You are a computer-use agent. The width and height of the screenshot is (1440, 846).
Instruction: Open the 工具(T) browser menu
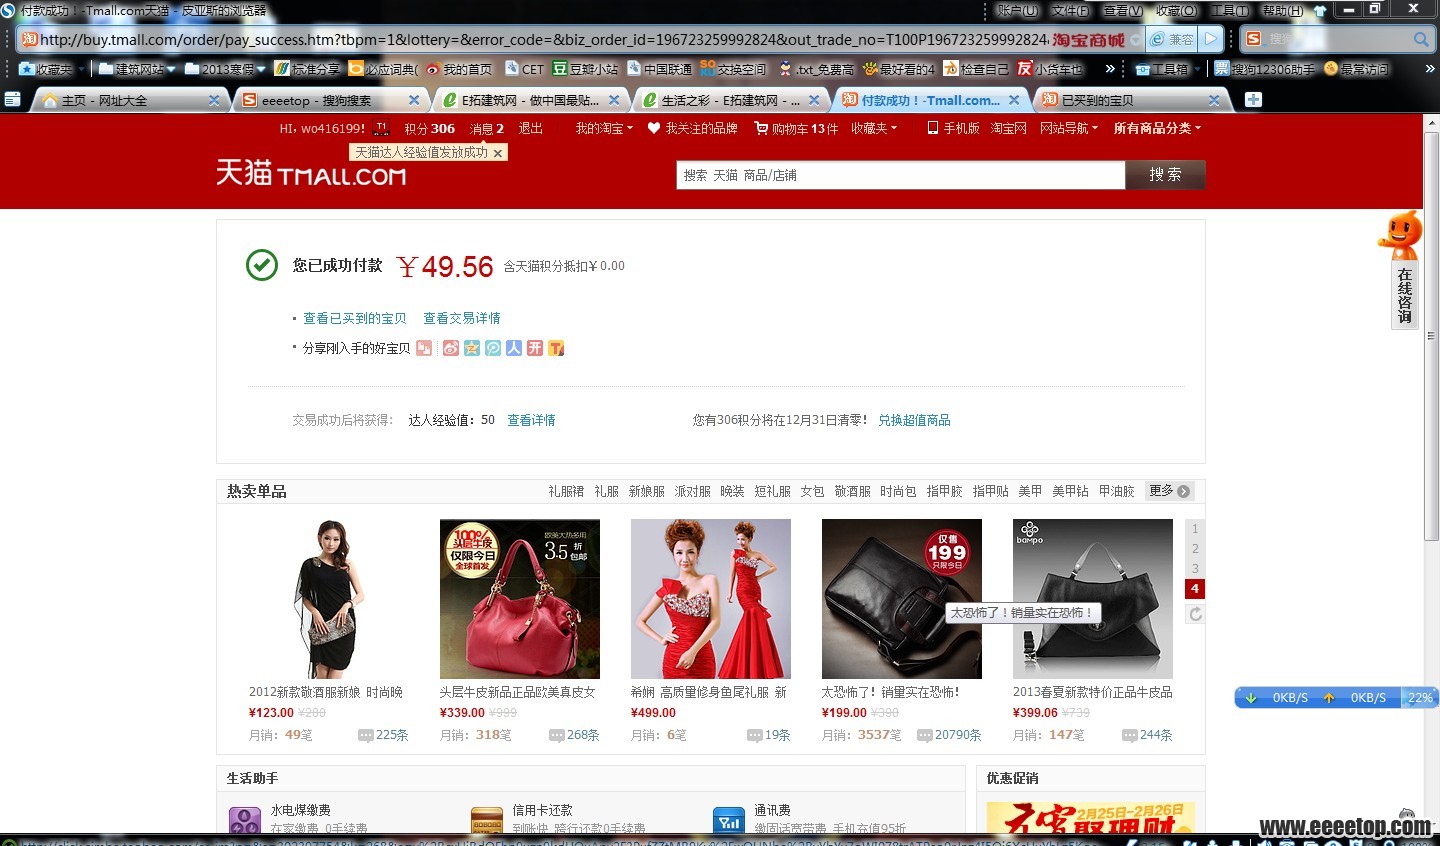click(1229, 10)
